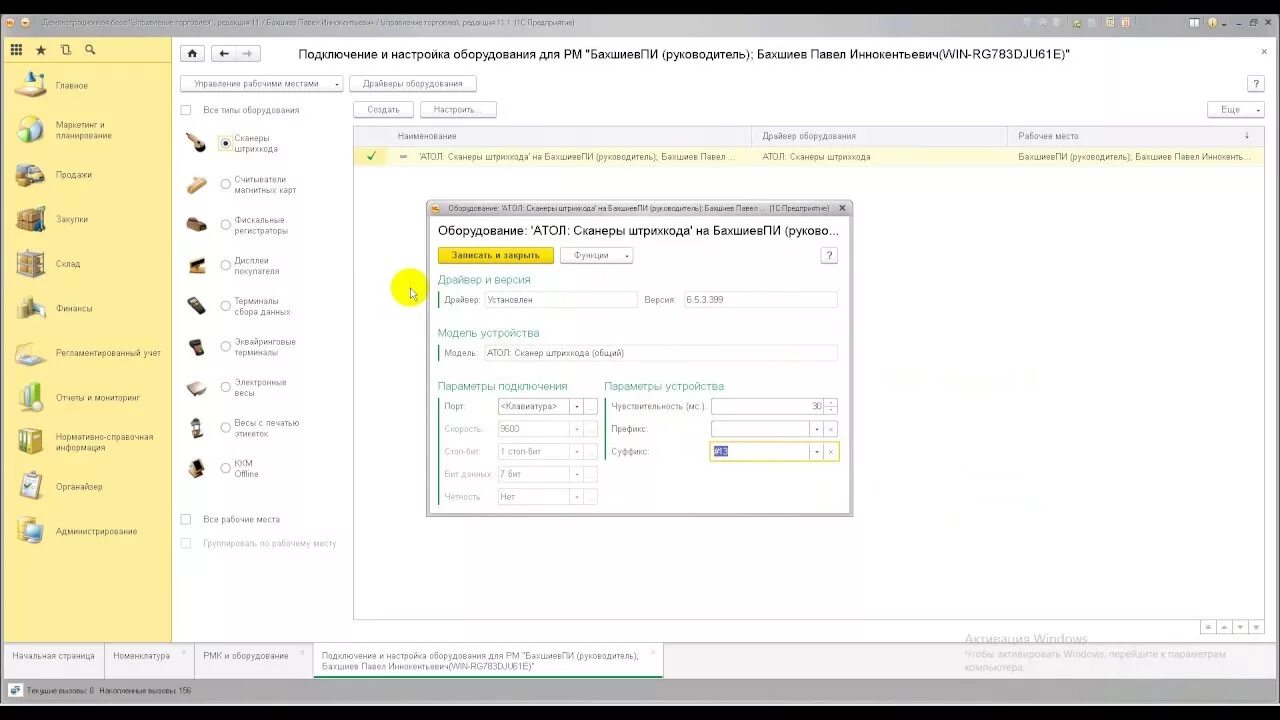Close the Номенклатура tab
1280x720 pixels.
point(184,652)
